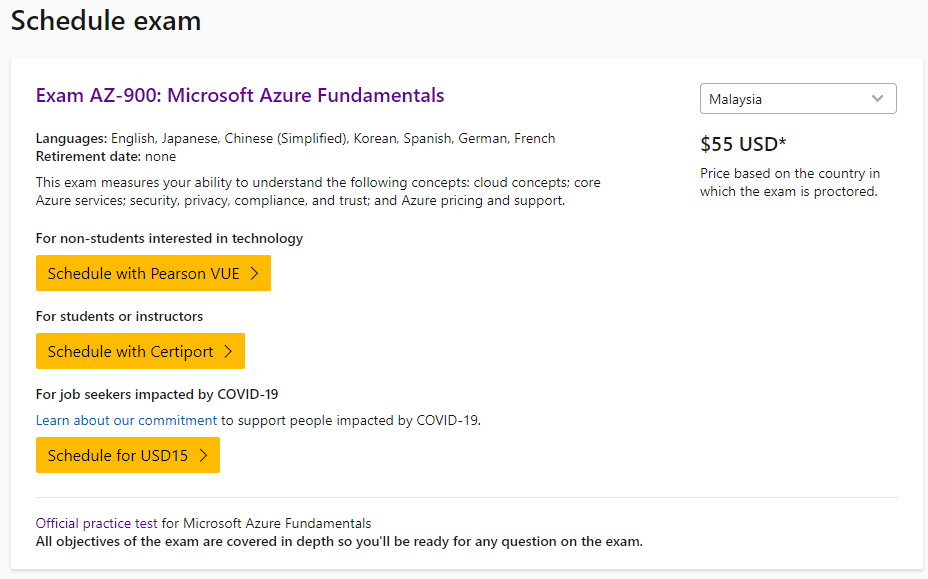Click the For non-students interested in technology heading
The height and width of the screenshot is (579, 928).
pyautogui.click(x=169, y=239)
